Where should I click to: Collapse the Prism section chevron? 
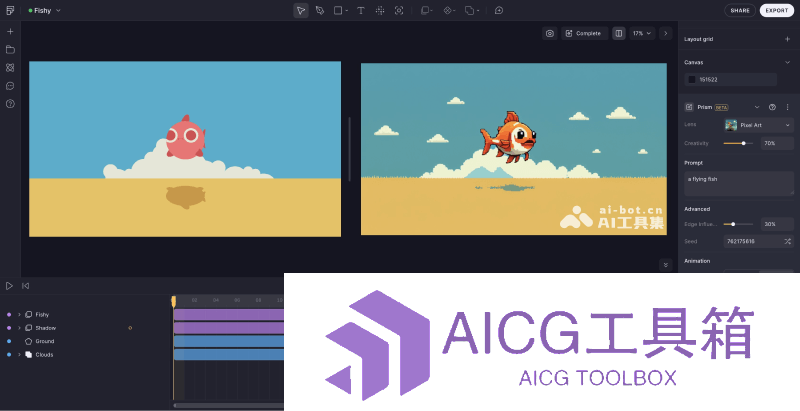click(x=757, y=107)
